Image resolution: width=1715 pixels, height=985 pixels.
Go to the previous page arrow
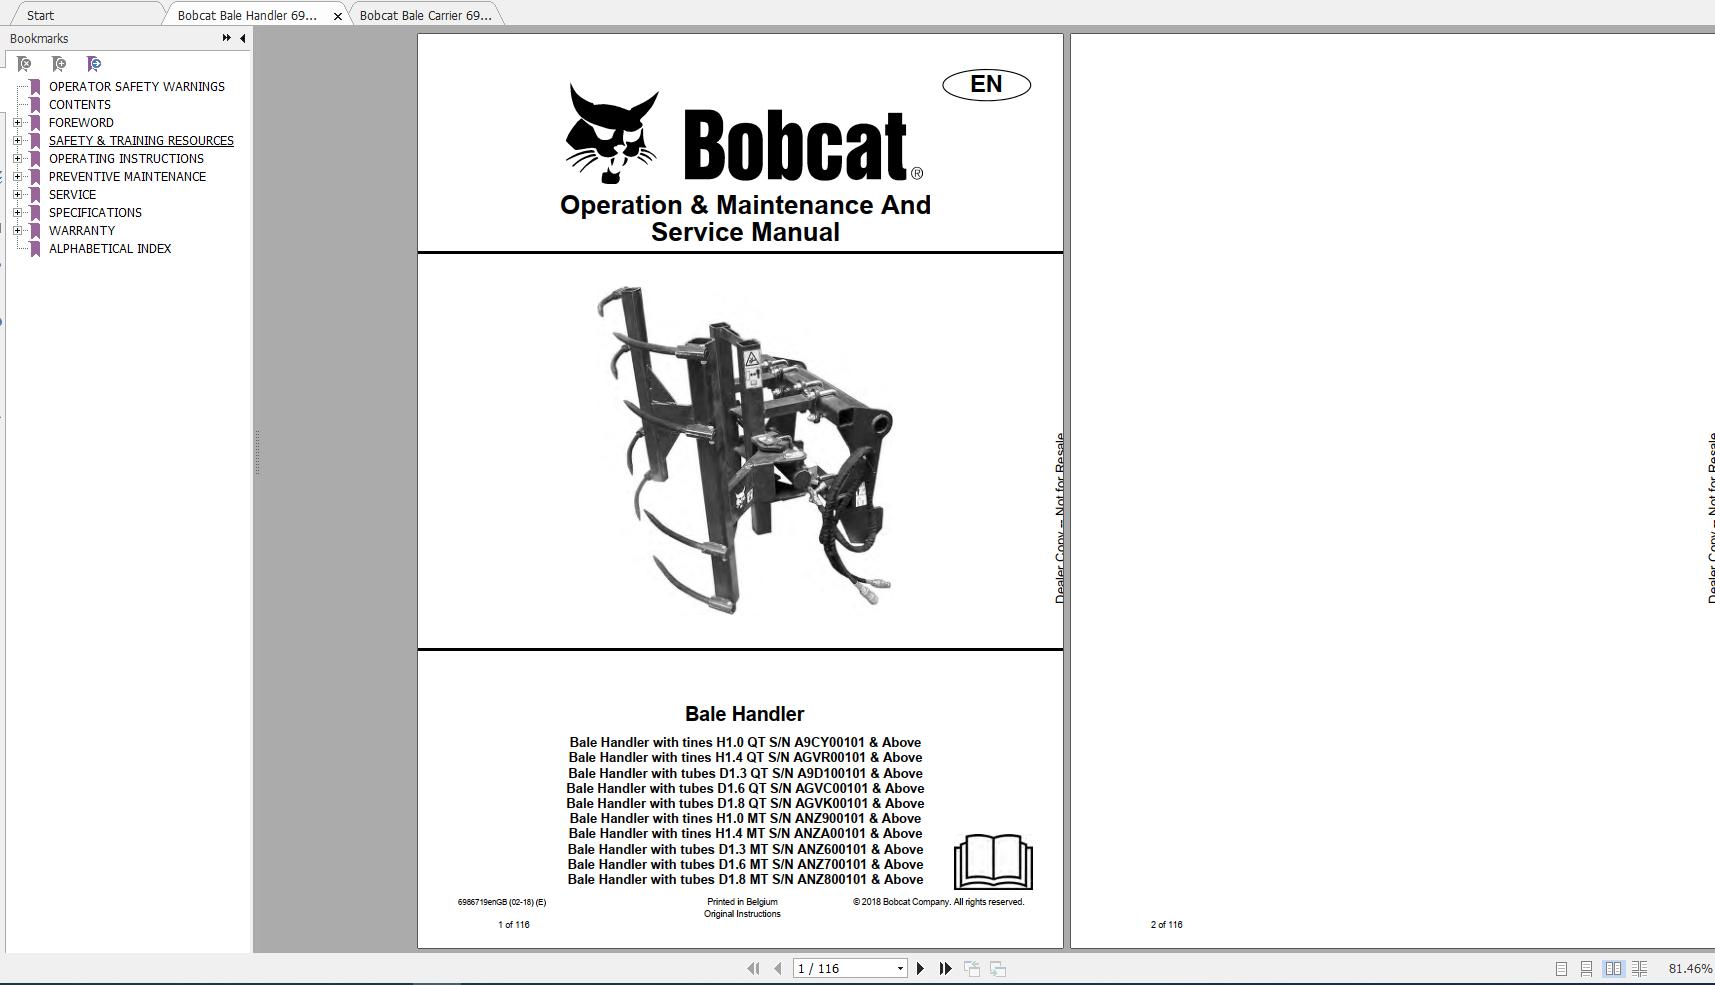tap(779, 968)
